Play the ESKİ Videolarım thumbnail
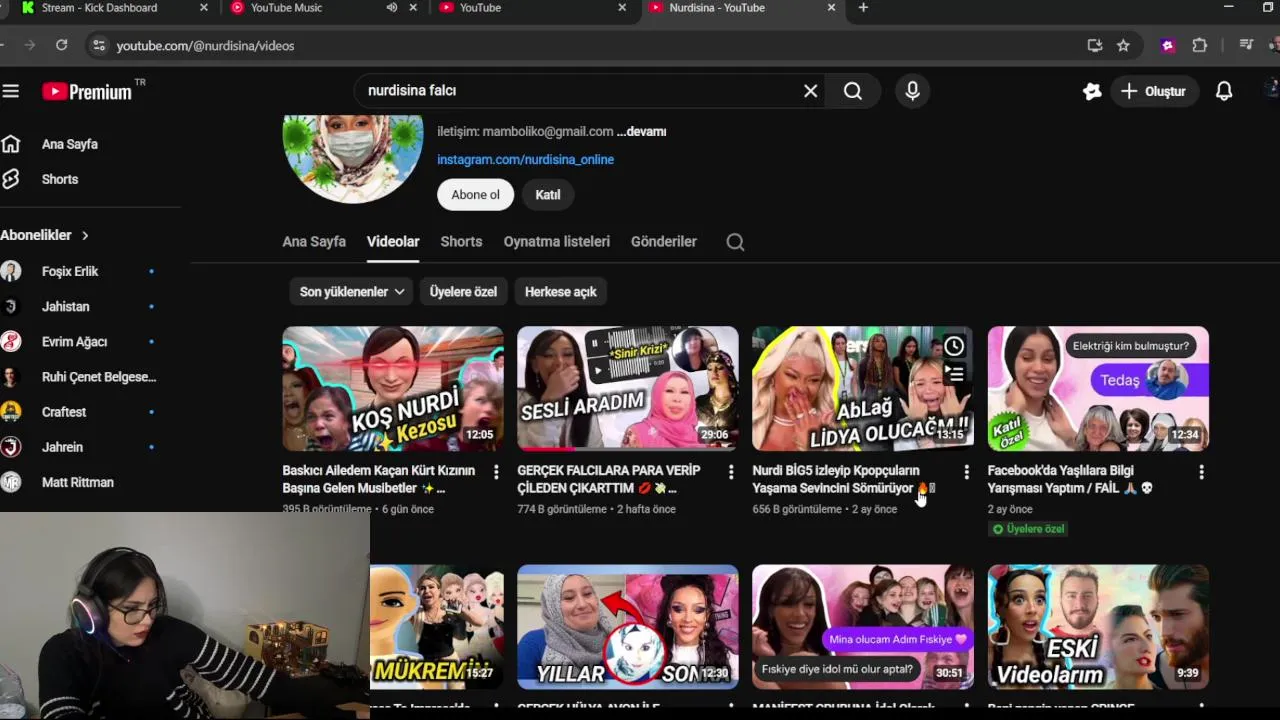The width and height of the screenshot is (1280, 720). (x=1098, y=627)
